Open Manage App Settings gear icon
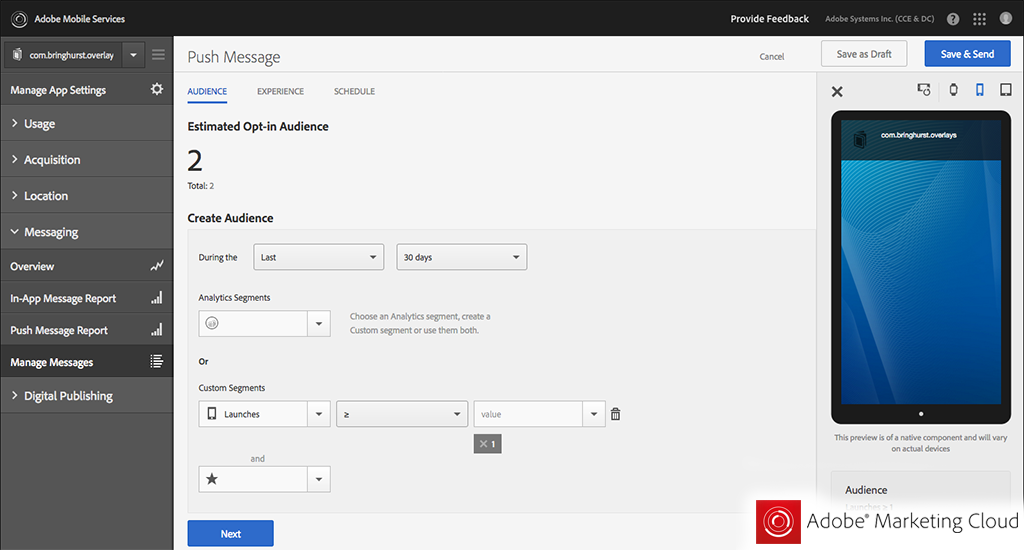Screen dimensions: 1024x550 click(x=156, y=90)
